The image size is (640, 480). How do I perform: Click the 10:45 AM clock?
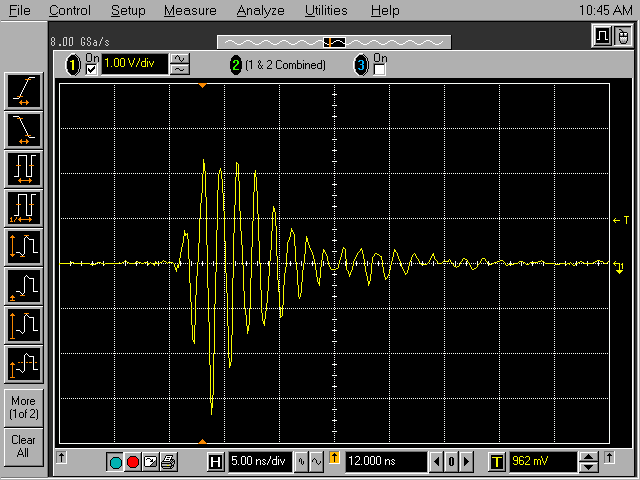click(606, 10)
